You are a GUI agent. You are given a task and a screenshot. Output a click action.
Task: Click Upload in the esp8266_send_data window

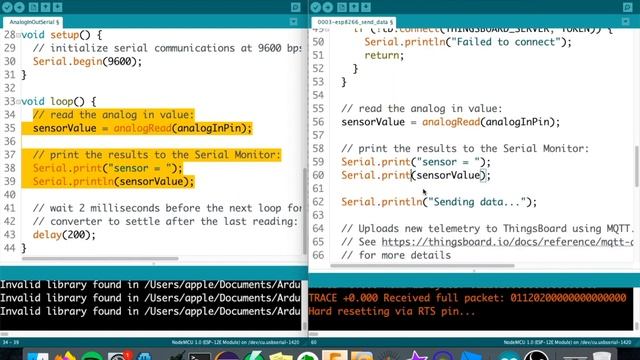click(x=328, y=7)
